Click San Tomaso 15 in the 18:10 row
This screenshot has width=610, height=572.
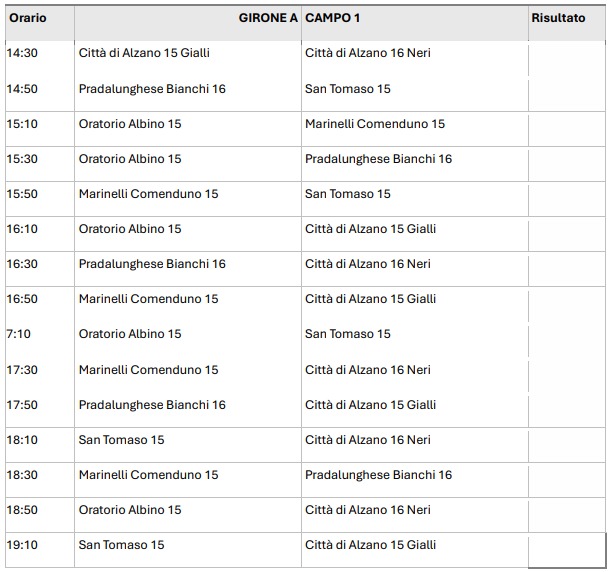[x=121, y=440]
